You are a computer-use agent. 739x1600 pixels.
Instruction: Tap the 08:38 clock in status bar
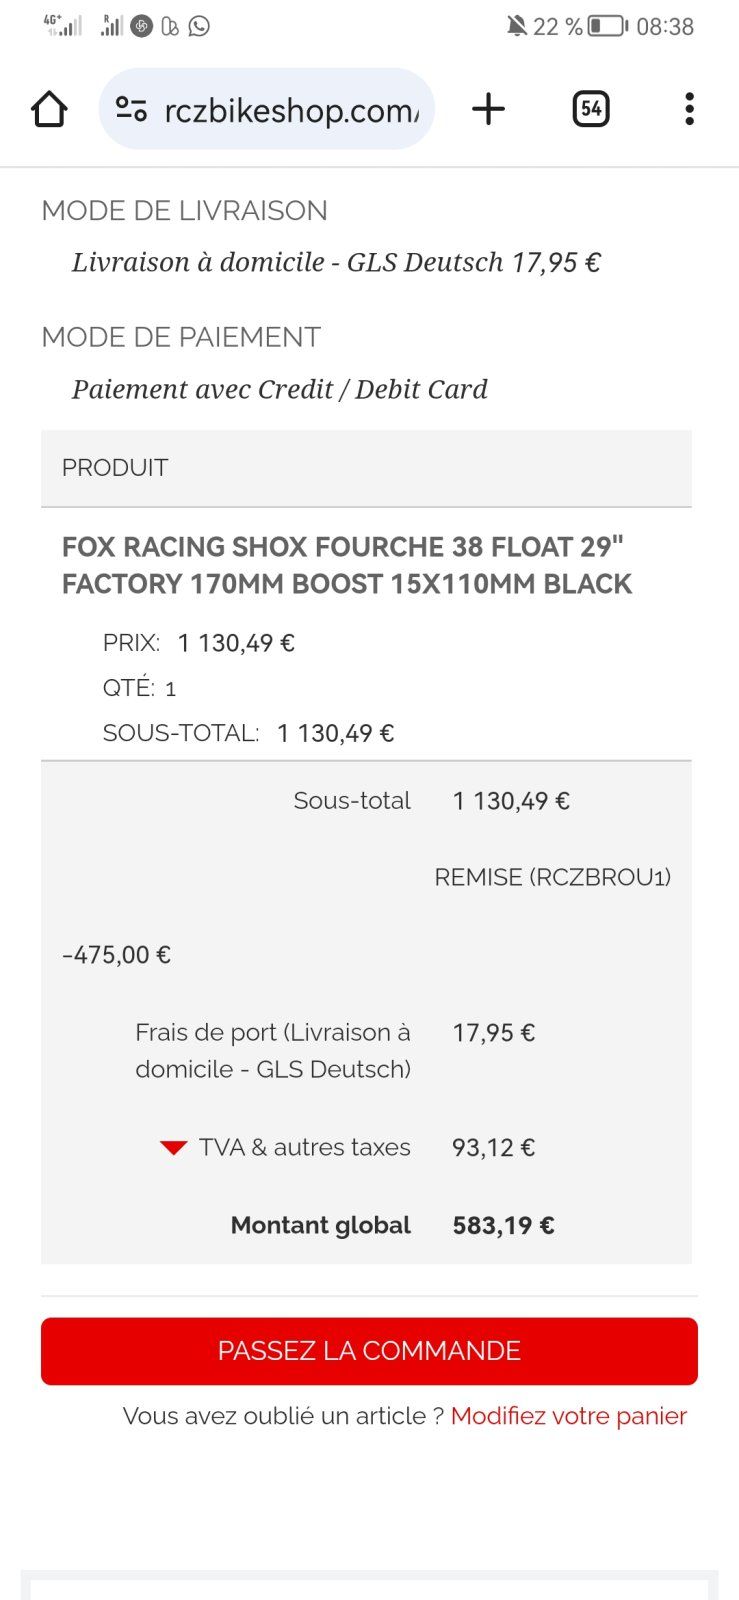665,26
